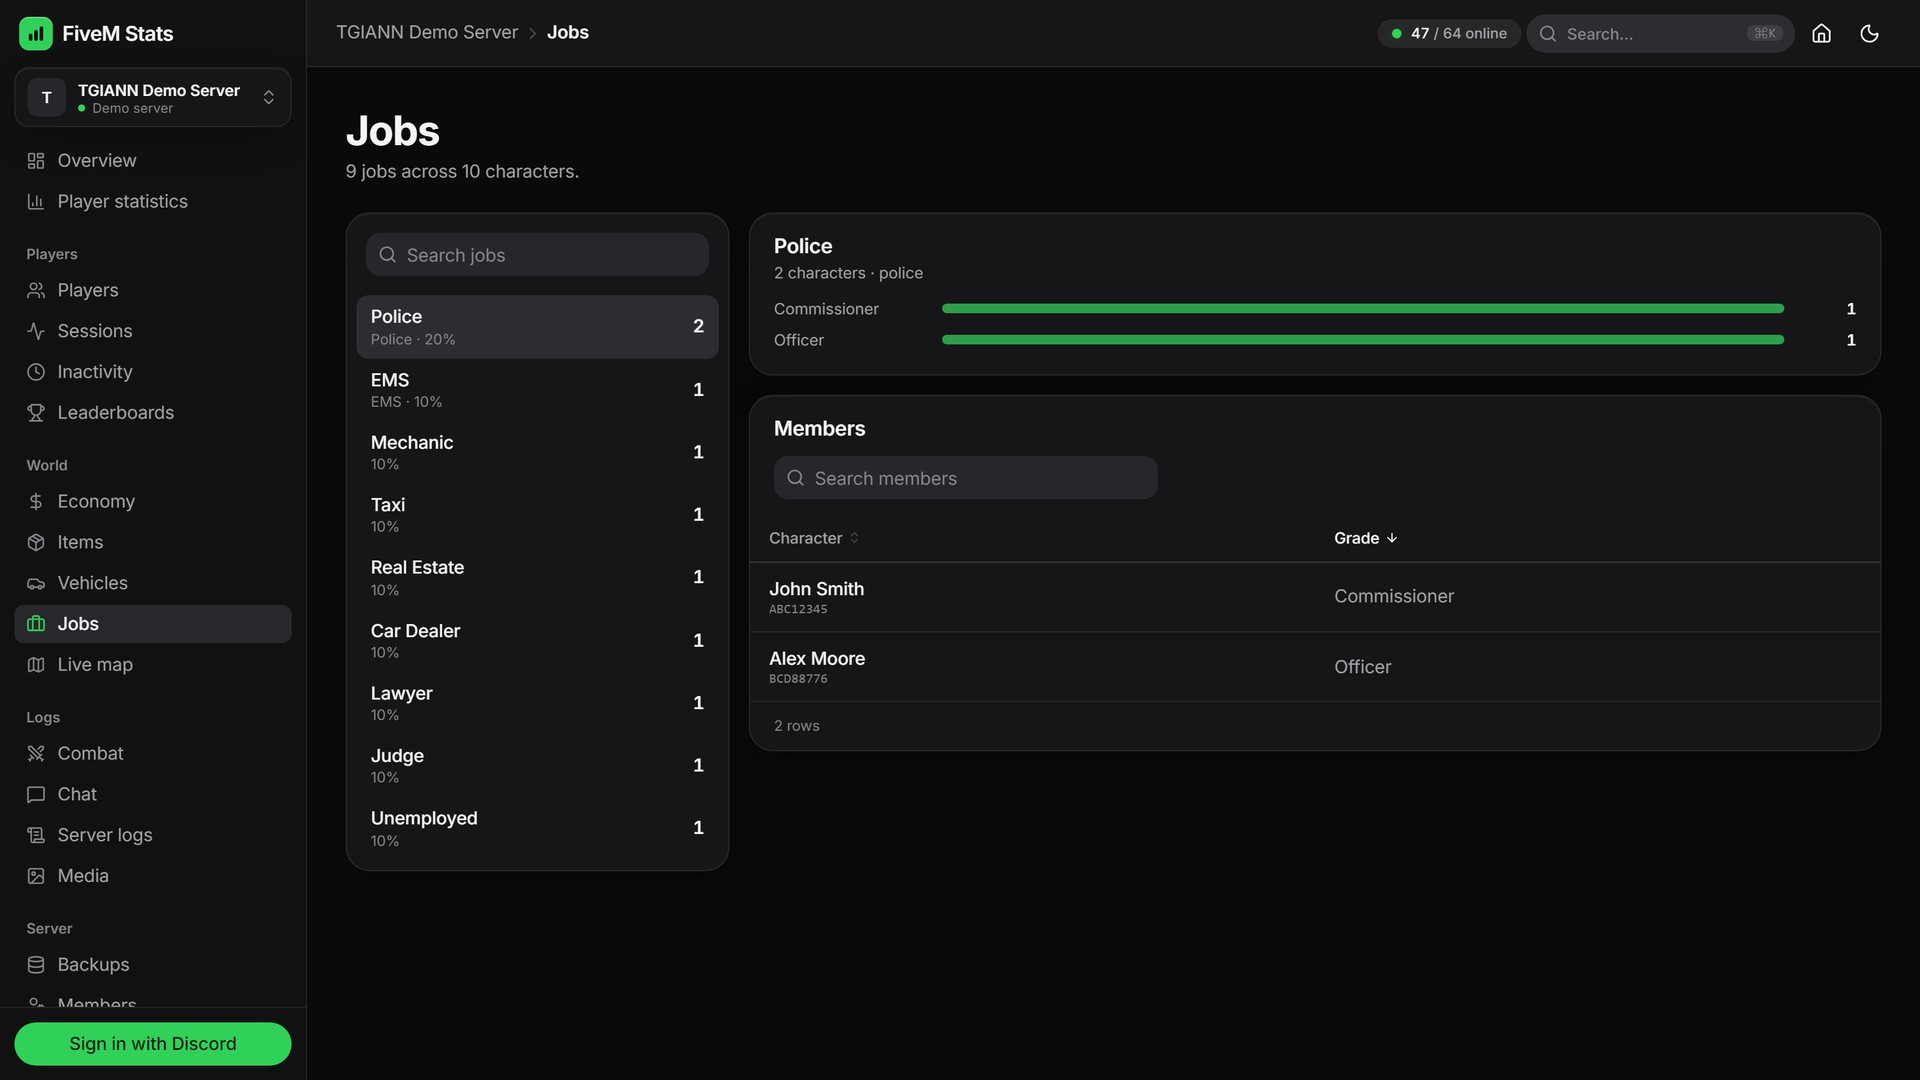Select the Mechanic job
The width and height of the screenshot is (1920, 1080).
(x=537, y=452)
